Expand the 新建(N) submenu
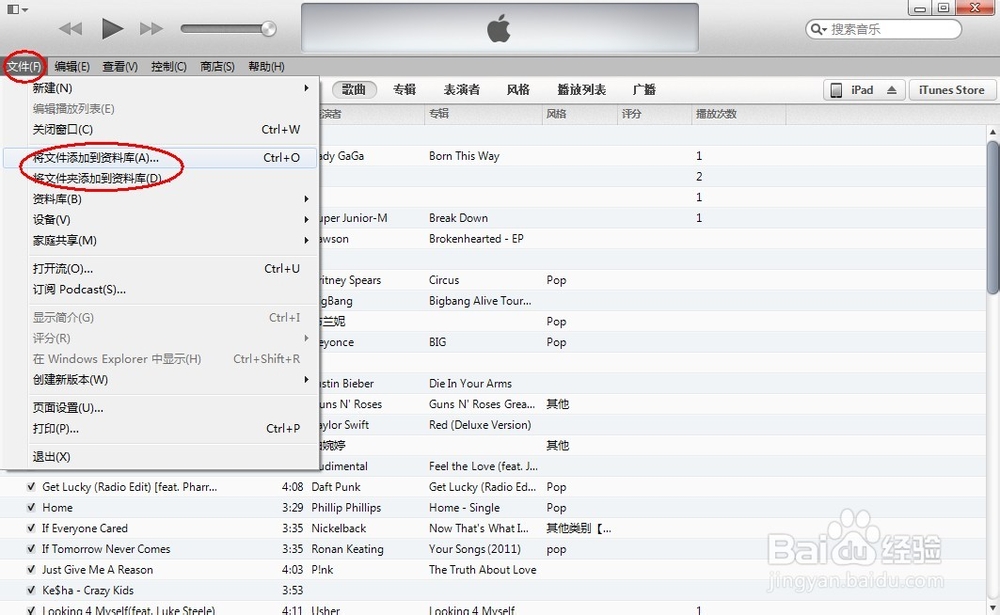The width and height of the screenshot is (1000, 615). [159, 88]
